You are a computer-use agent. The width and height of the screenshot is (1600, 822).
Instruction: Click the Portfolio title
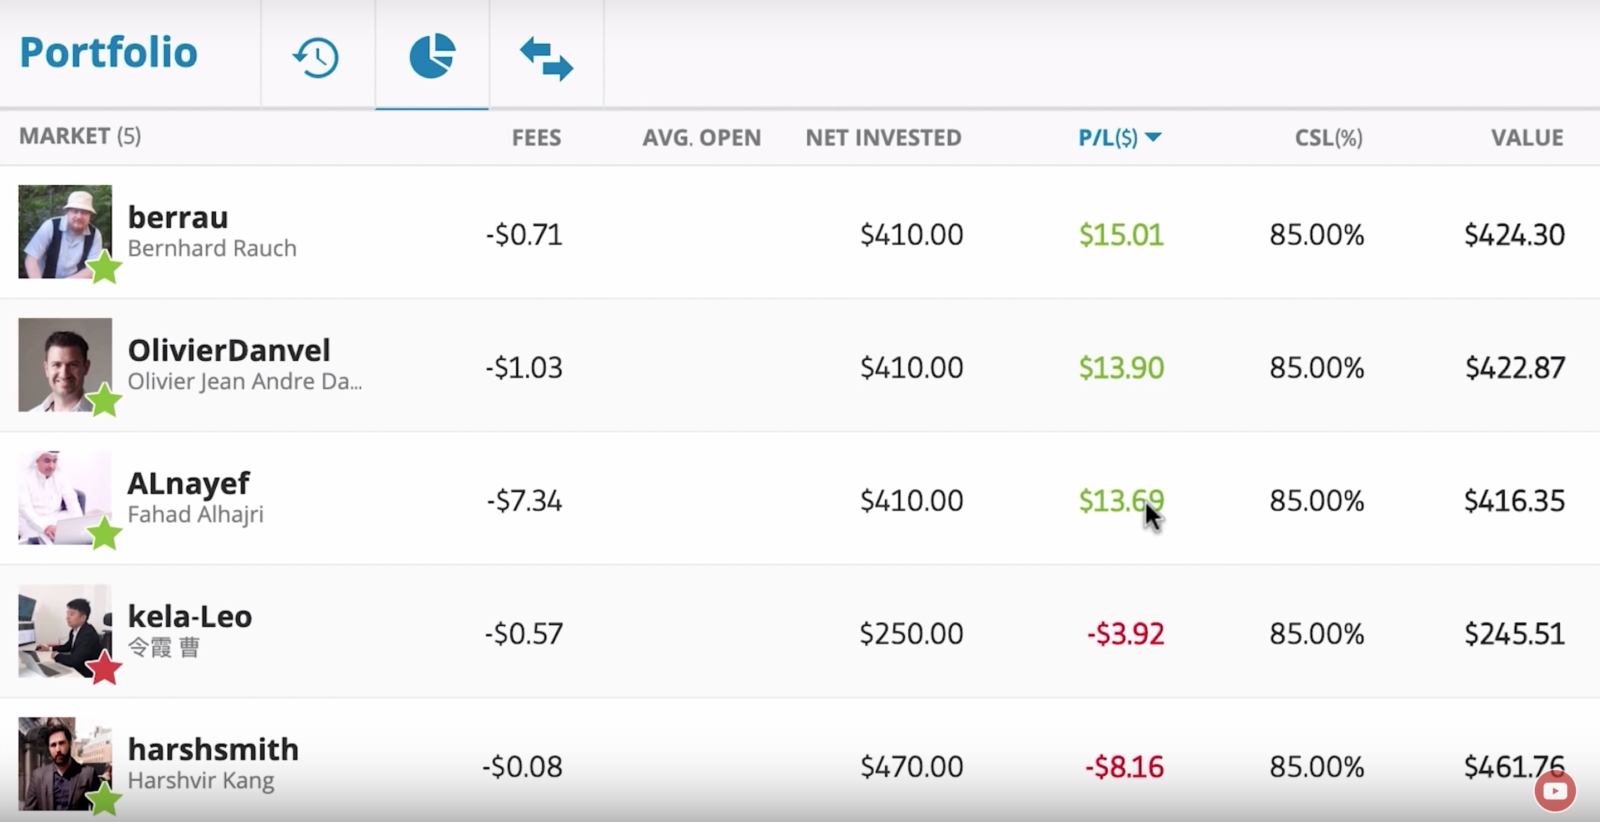point(109,52)
